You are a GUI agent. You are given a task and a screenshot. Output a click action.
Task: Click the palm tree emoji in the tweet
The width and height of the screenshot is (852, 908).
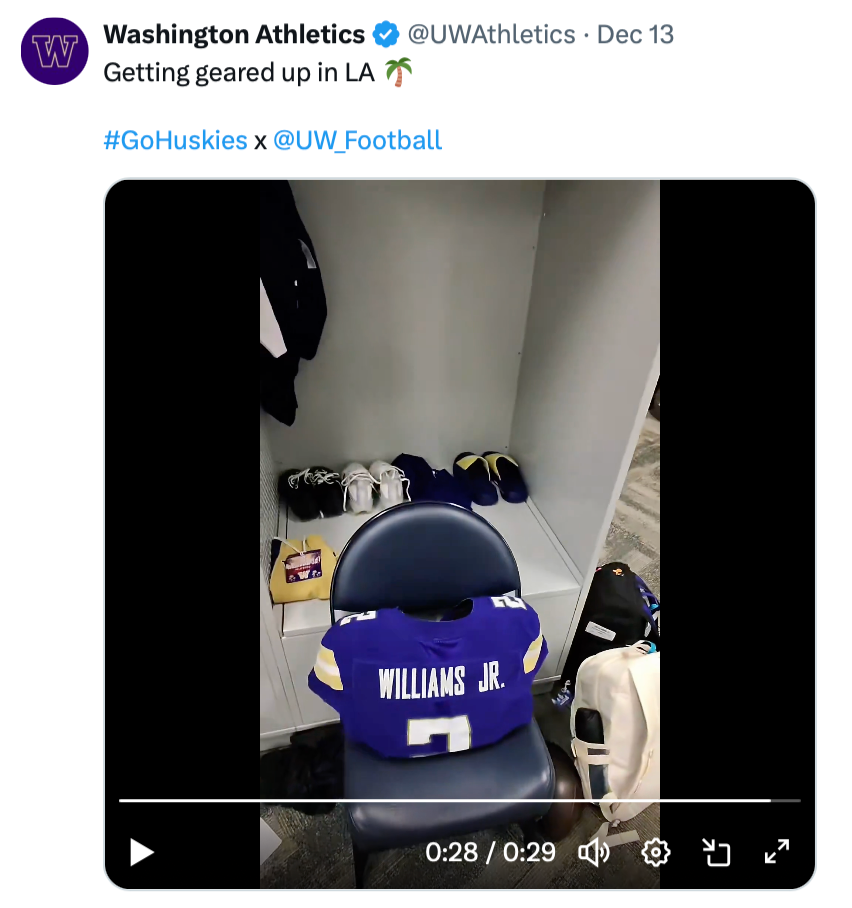[x=400, y=72]
